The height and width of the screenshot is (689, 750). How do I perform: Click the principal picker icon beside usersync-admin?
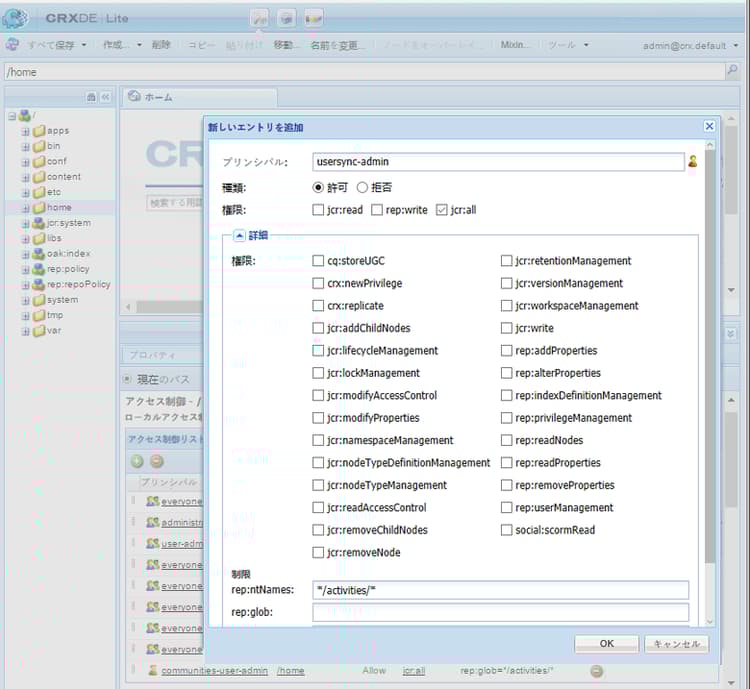pos(692,161)
